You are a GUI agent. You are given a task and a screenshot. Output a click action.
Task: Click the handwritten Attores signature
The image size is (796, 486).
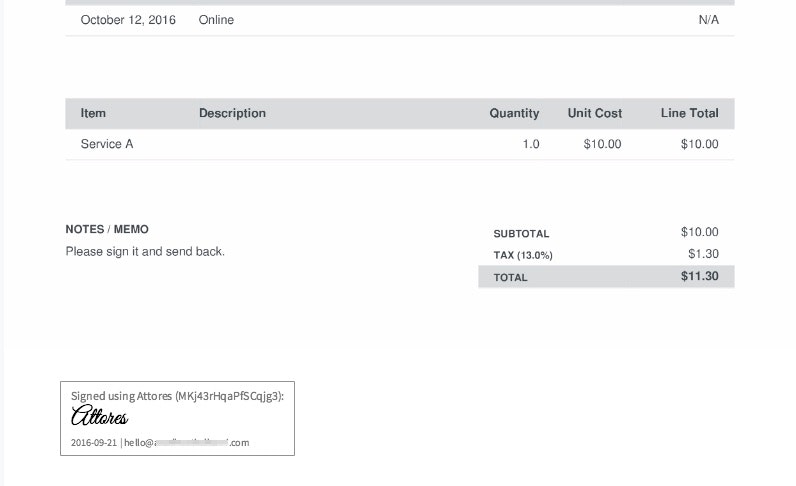99,416
